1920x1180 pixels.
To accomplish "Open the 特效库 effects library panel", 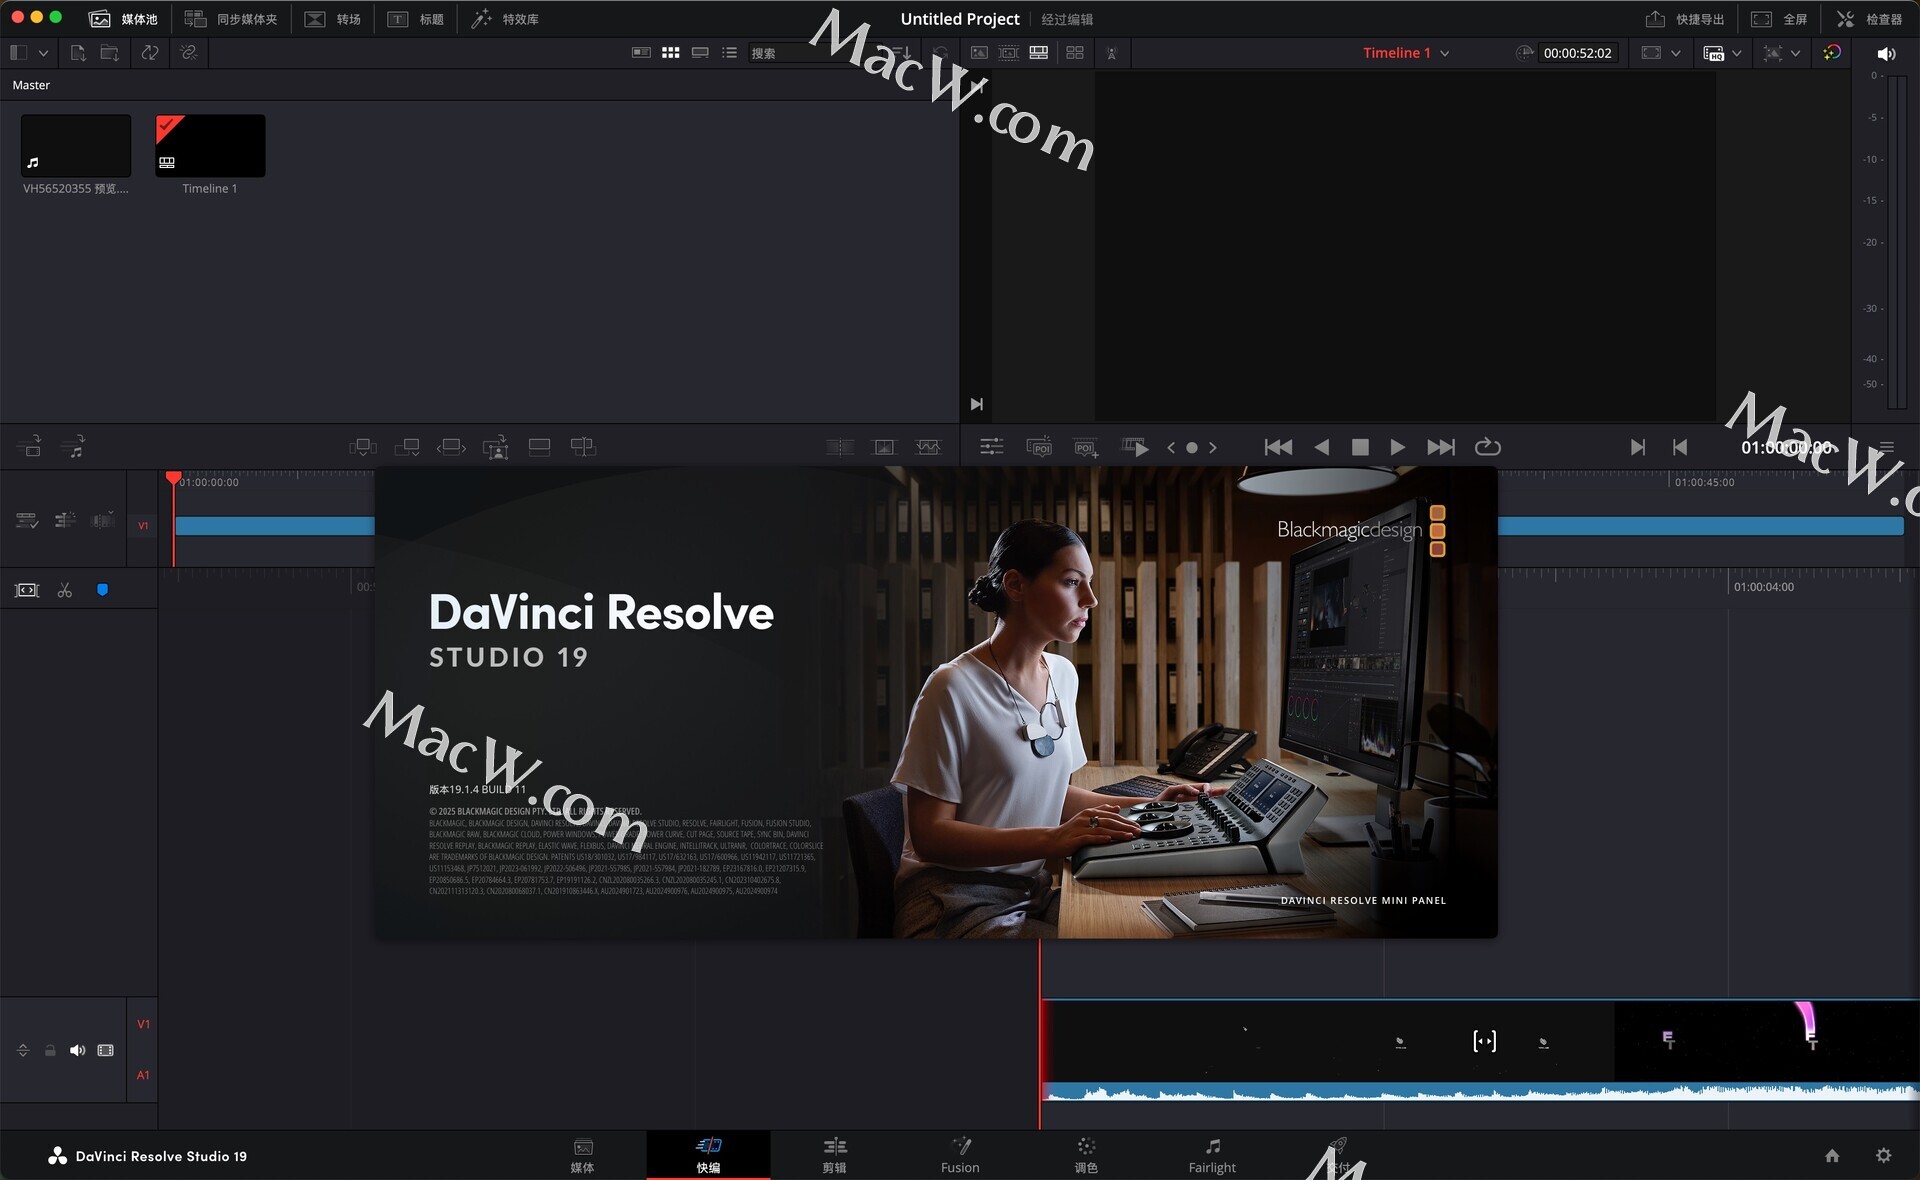I will (x=505, y=19).
